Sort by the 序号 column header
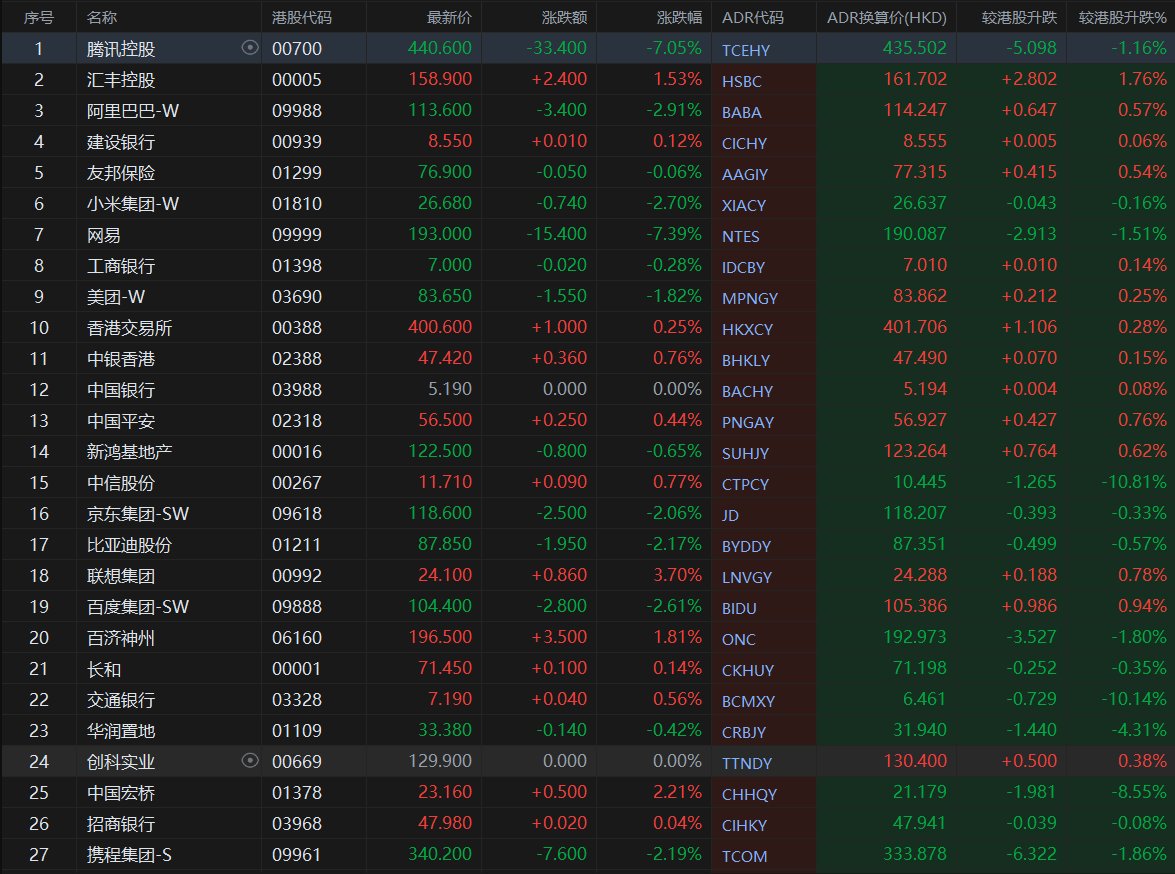The height and width of the screenshot is (874, 1175). 39,17
